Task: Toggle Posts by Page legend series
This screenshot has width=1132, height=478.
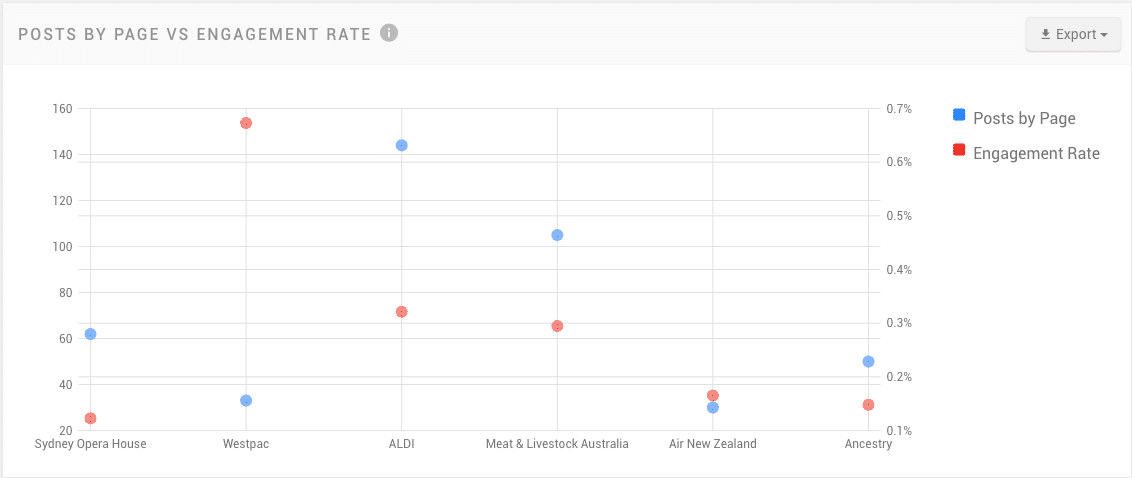Action: click(x=1024, y=118)
